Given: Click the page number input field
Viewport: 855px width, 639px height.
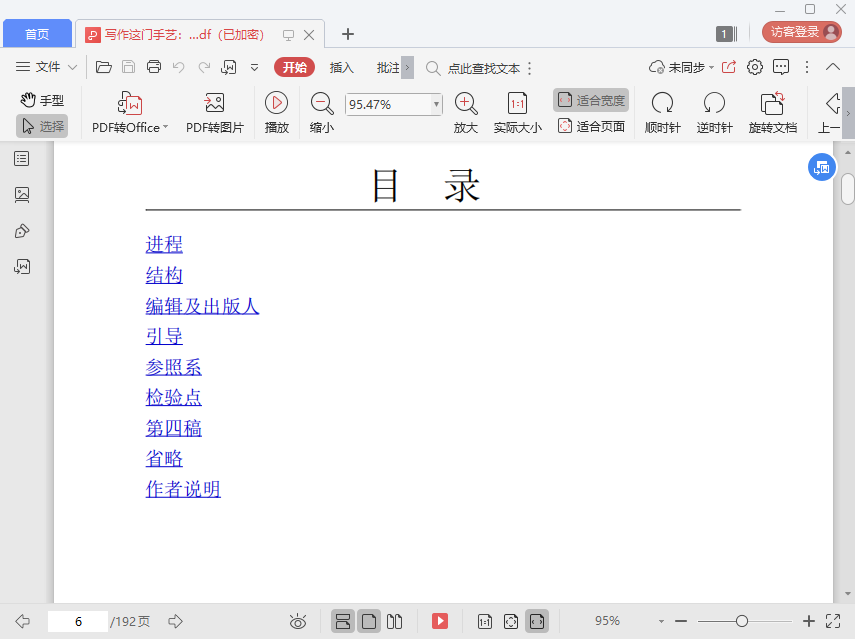Looking at the screenshot, I should pyautogui.click(x=78, y=621).
